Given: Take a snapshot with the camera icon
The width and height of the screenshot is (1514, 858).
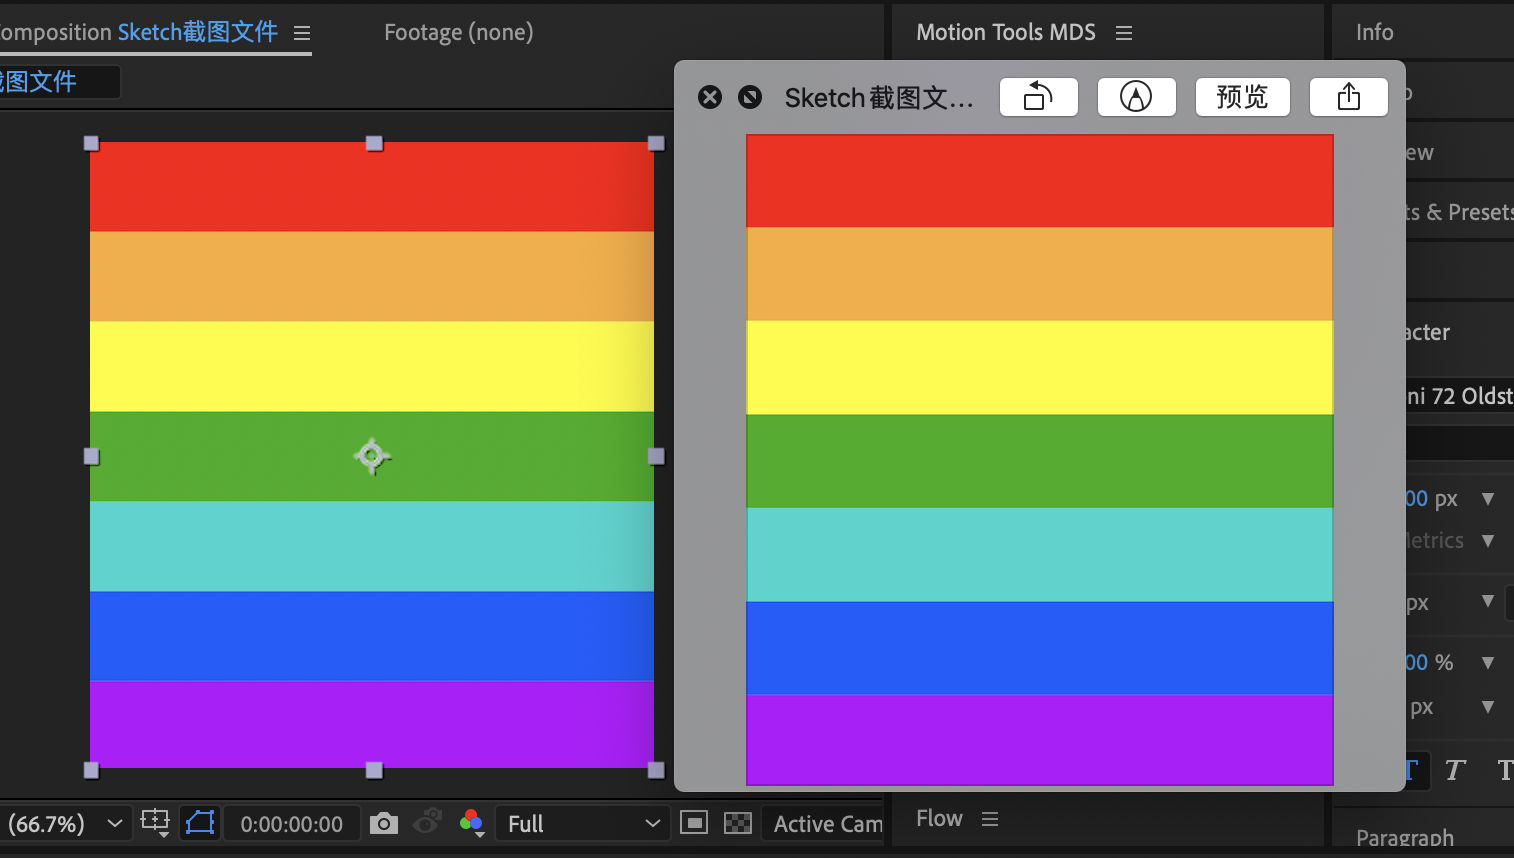Looking at the screenshot, I should pos(383,823).
